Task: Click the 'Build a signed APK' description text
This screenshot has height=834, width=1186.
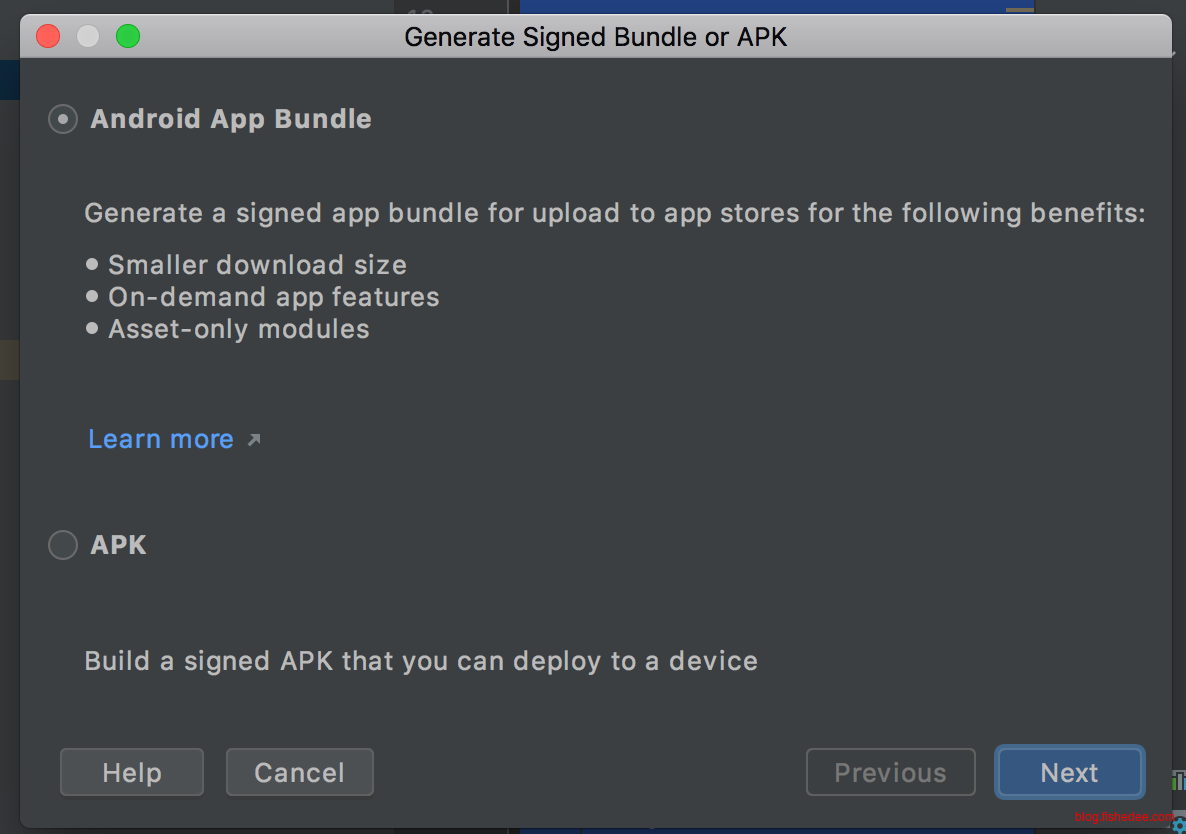Action: (421, 661)
